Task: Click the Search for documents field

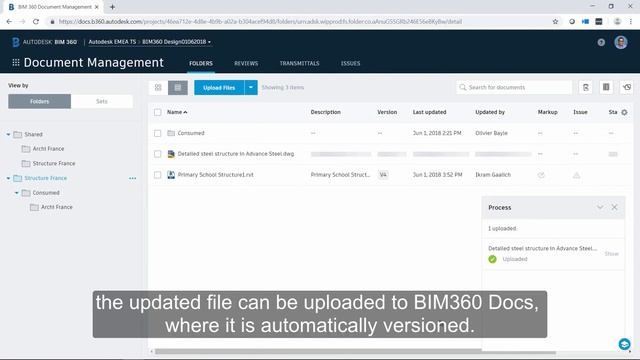Action: [514, 87]
